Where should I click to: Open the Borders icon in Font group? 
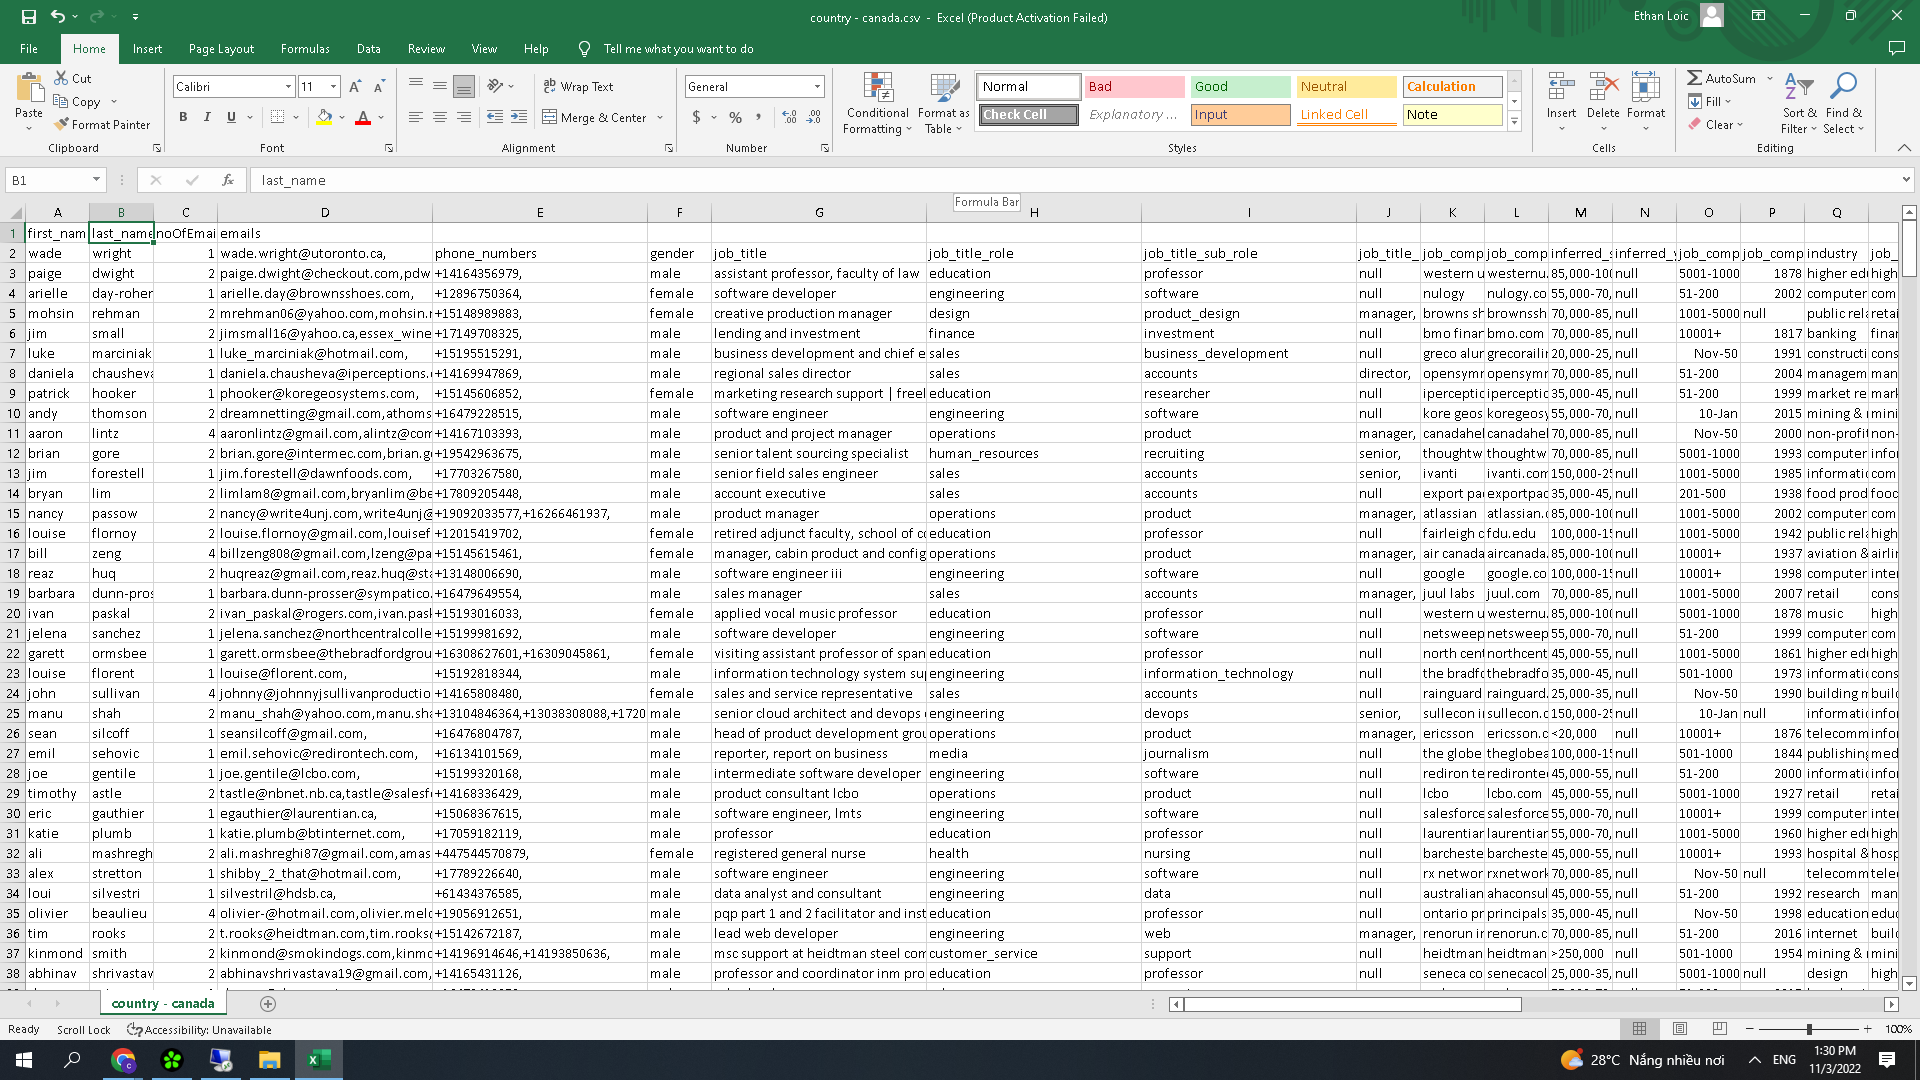tap(278, 117)
